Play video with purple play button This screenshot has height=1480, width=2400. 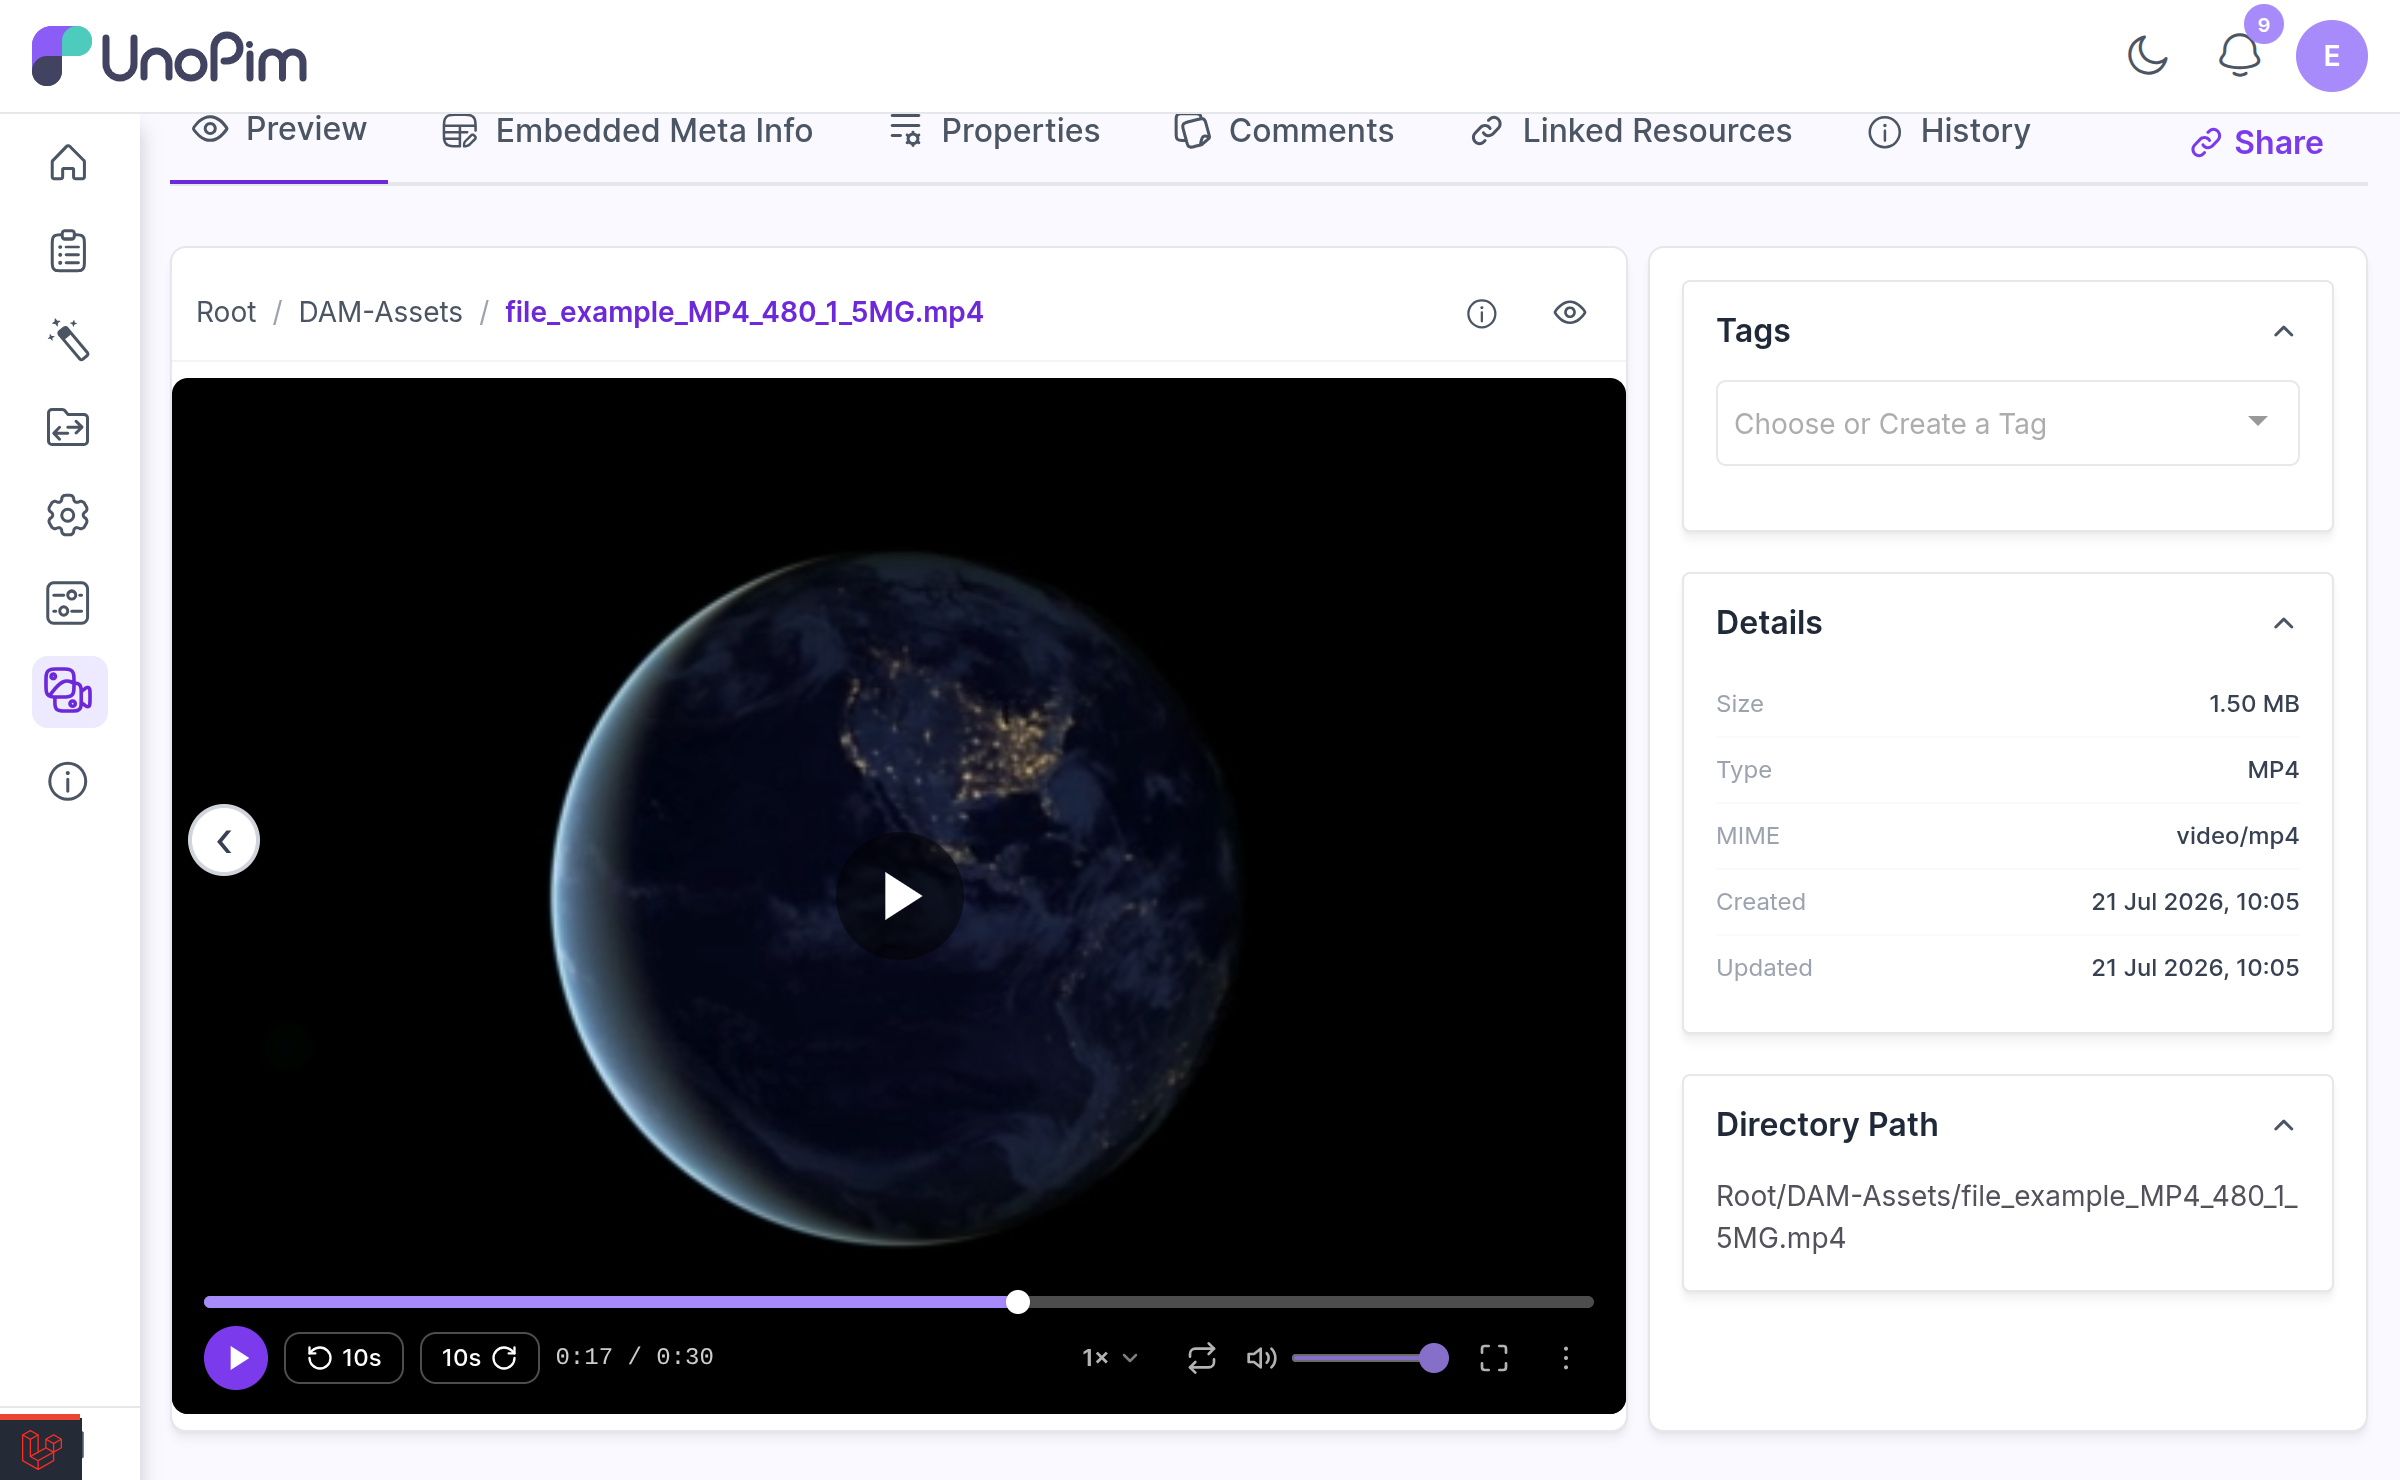click(x=236, y=1357)
